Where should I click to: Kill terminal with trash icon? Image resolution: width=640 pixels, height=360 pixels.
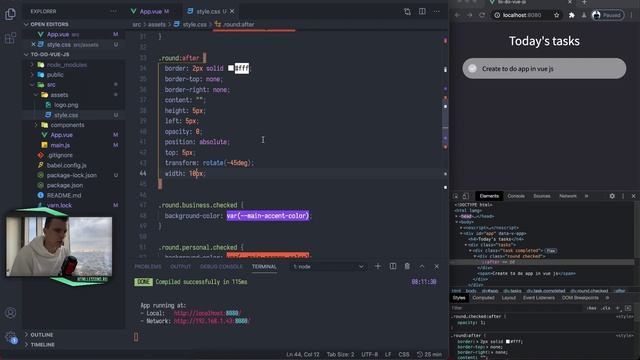tap(407, 266)
